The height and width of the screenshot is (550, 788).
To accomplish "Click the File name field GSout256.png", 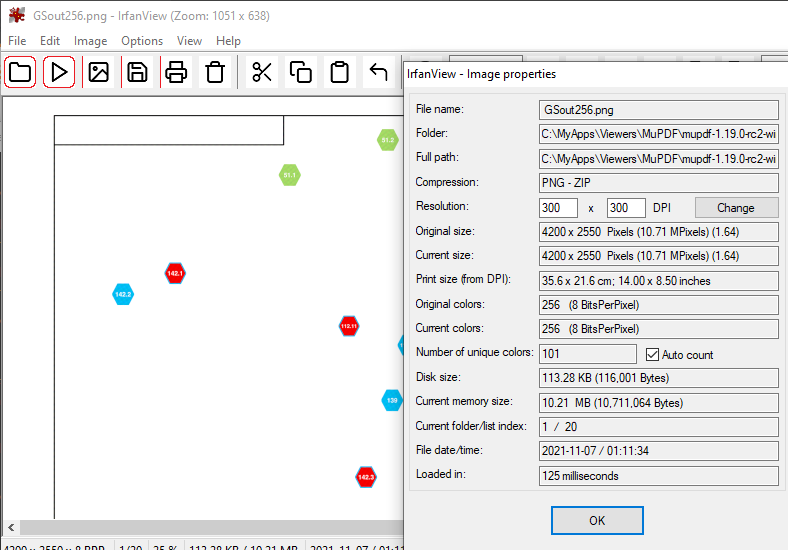I will pyautogui.click(x=659, y=110).
